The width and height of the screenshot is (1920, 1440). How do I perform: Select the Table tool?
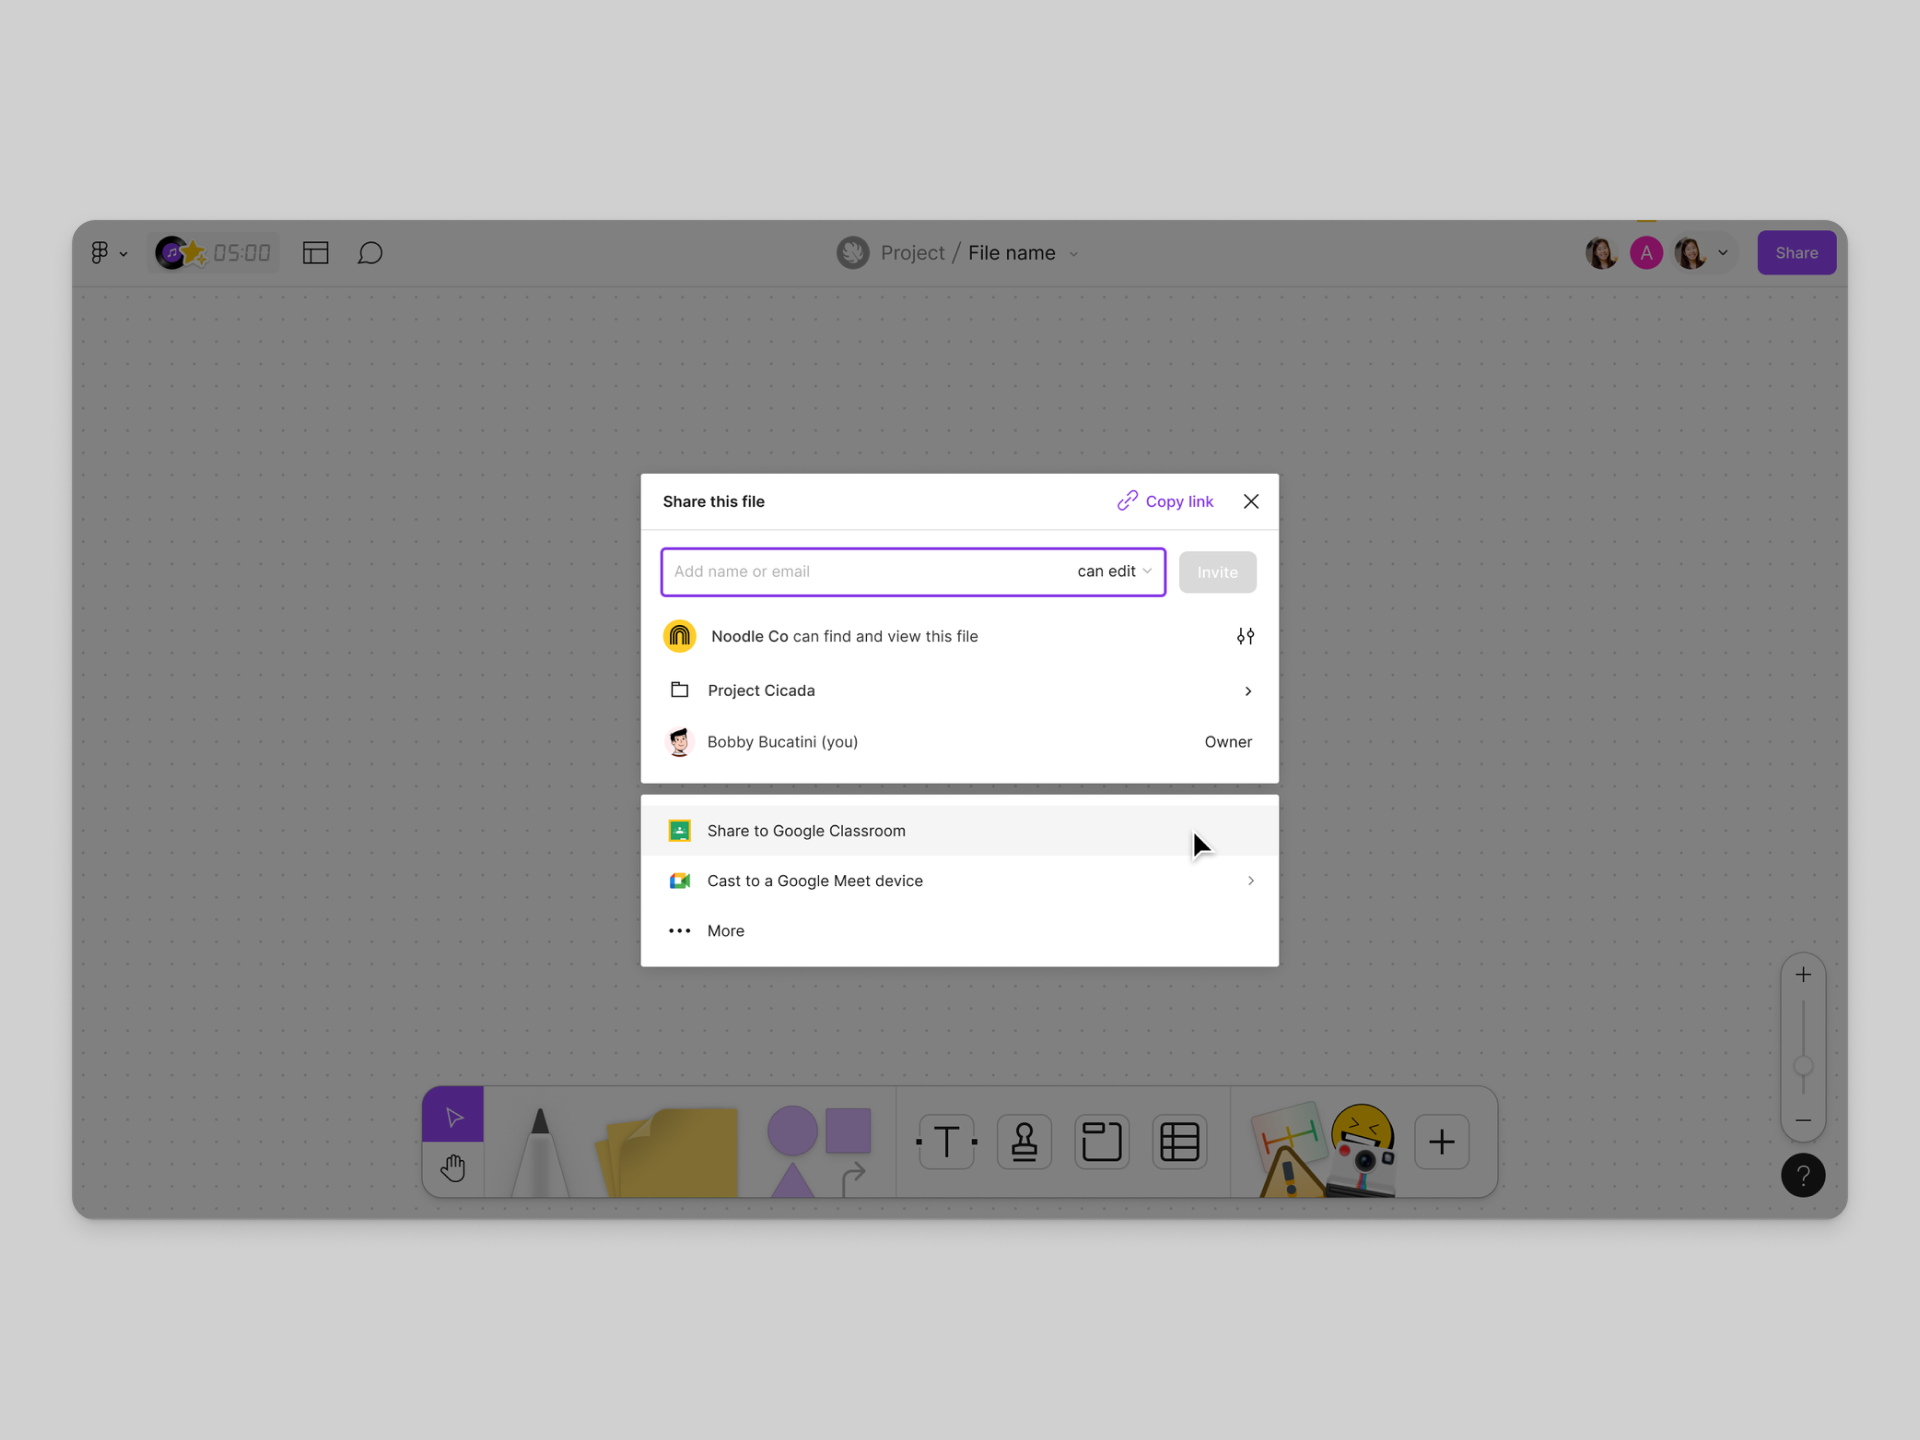click(x=1179, y=1141)
